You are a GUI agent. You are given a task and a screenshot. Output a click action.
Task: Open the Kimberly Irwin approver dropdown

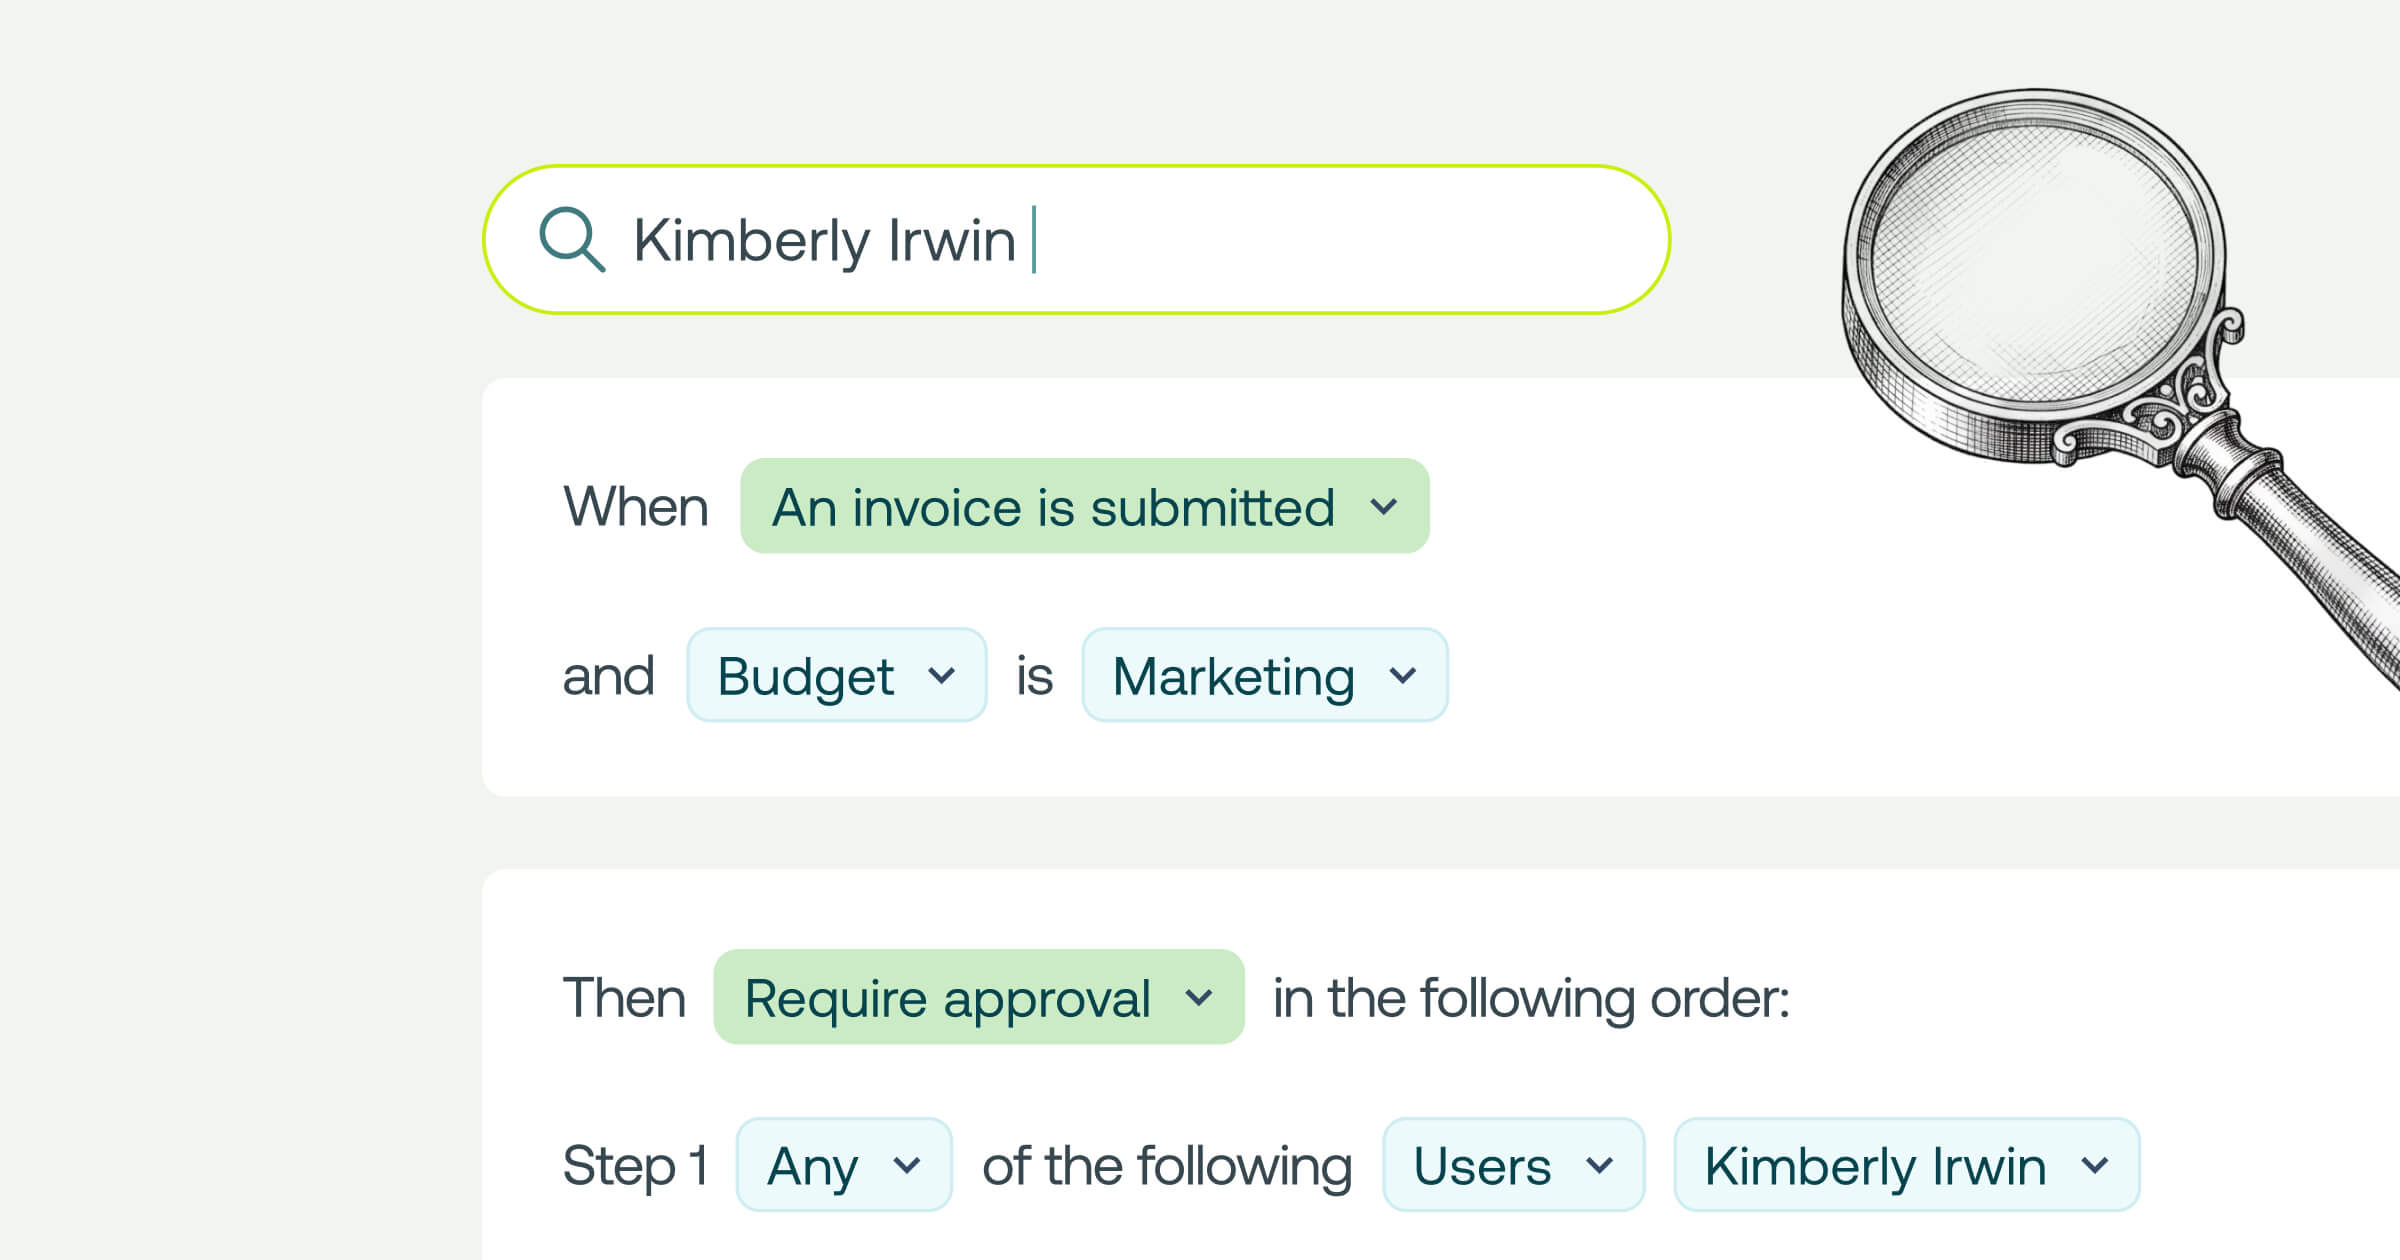[1875, 1166]
